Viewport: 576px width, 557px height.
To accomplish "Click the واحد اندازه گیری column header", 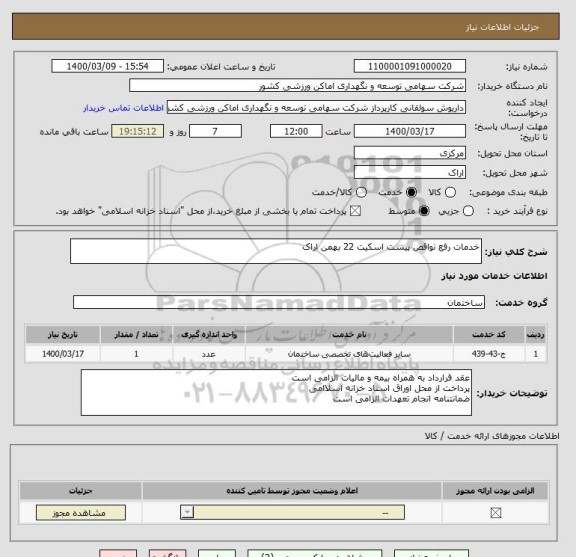I will pos(209,335).
